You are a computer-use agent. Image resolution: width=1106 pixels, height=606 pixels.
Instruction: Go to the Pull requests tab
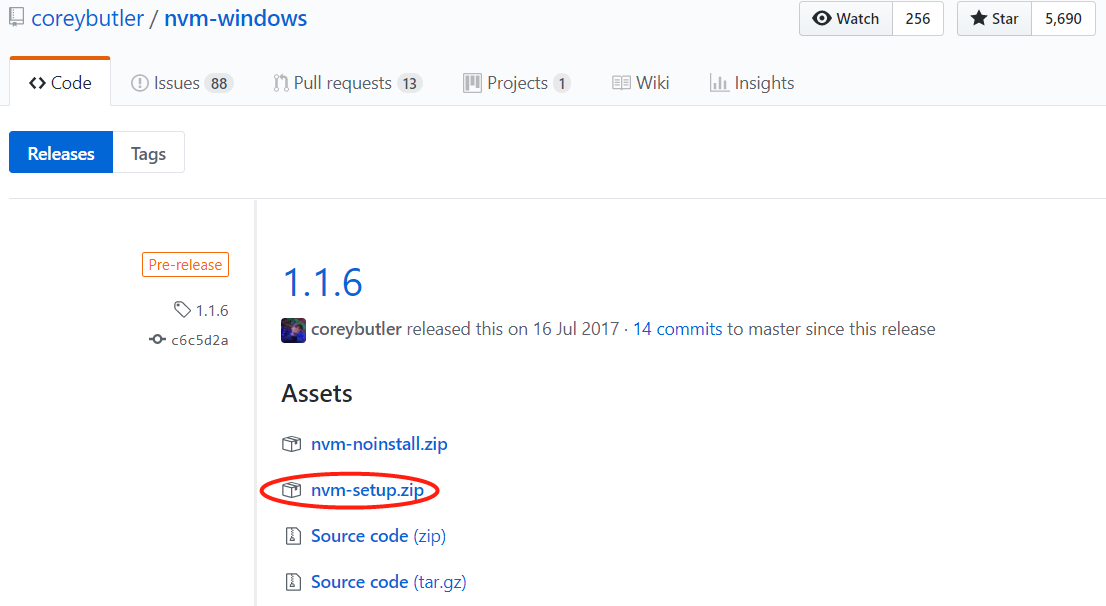(348, 83)
